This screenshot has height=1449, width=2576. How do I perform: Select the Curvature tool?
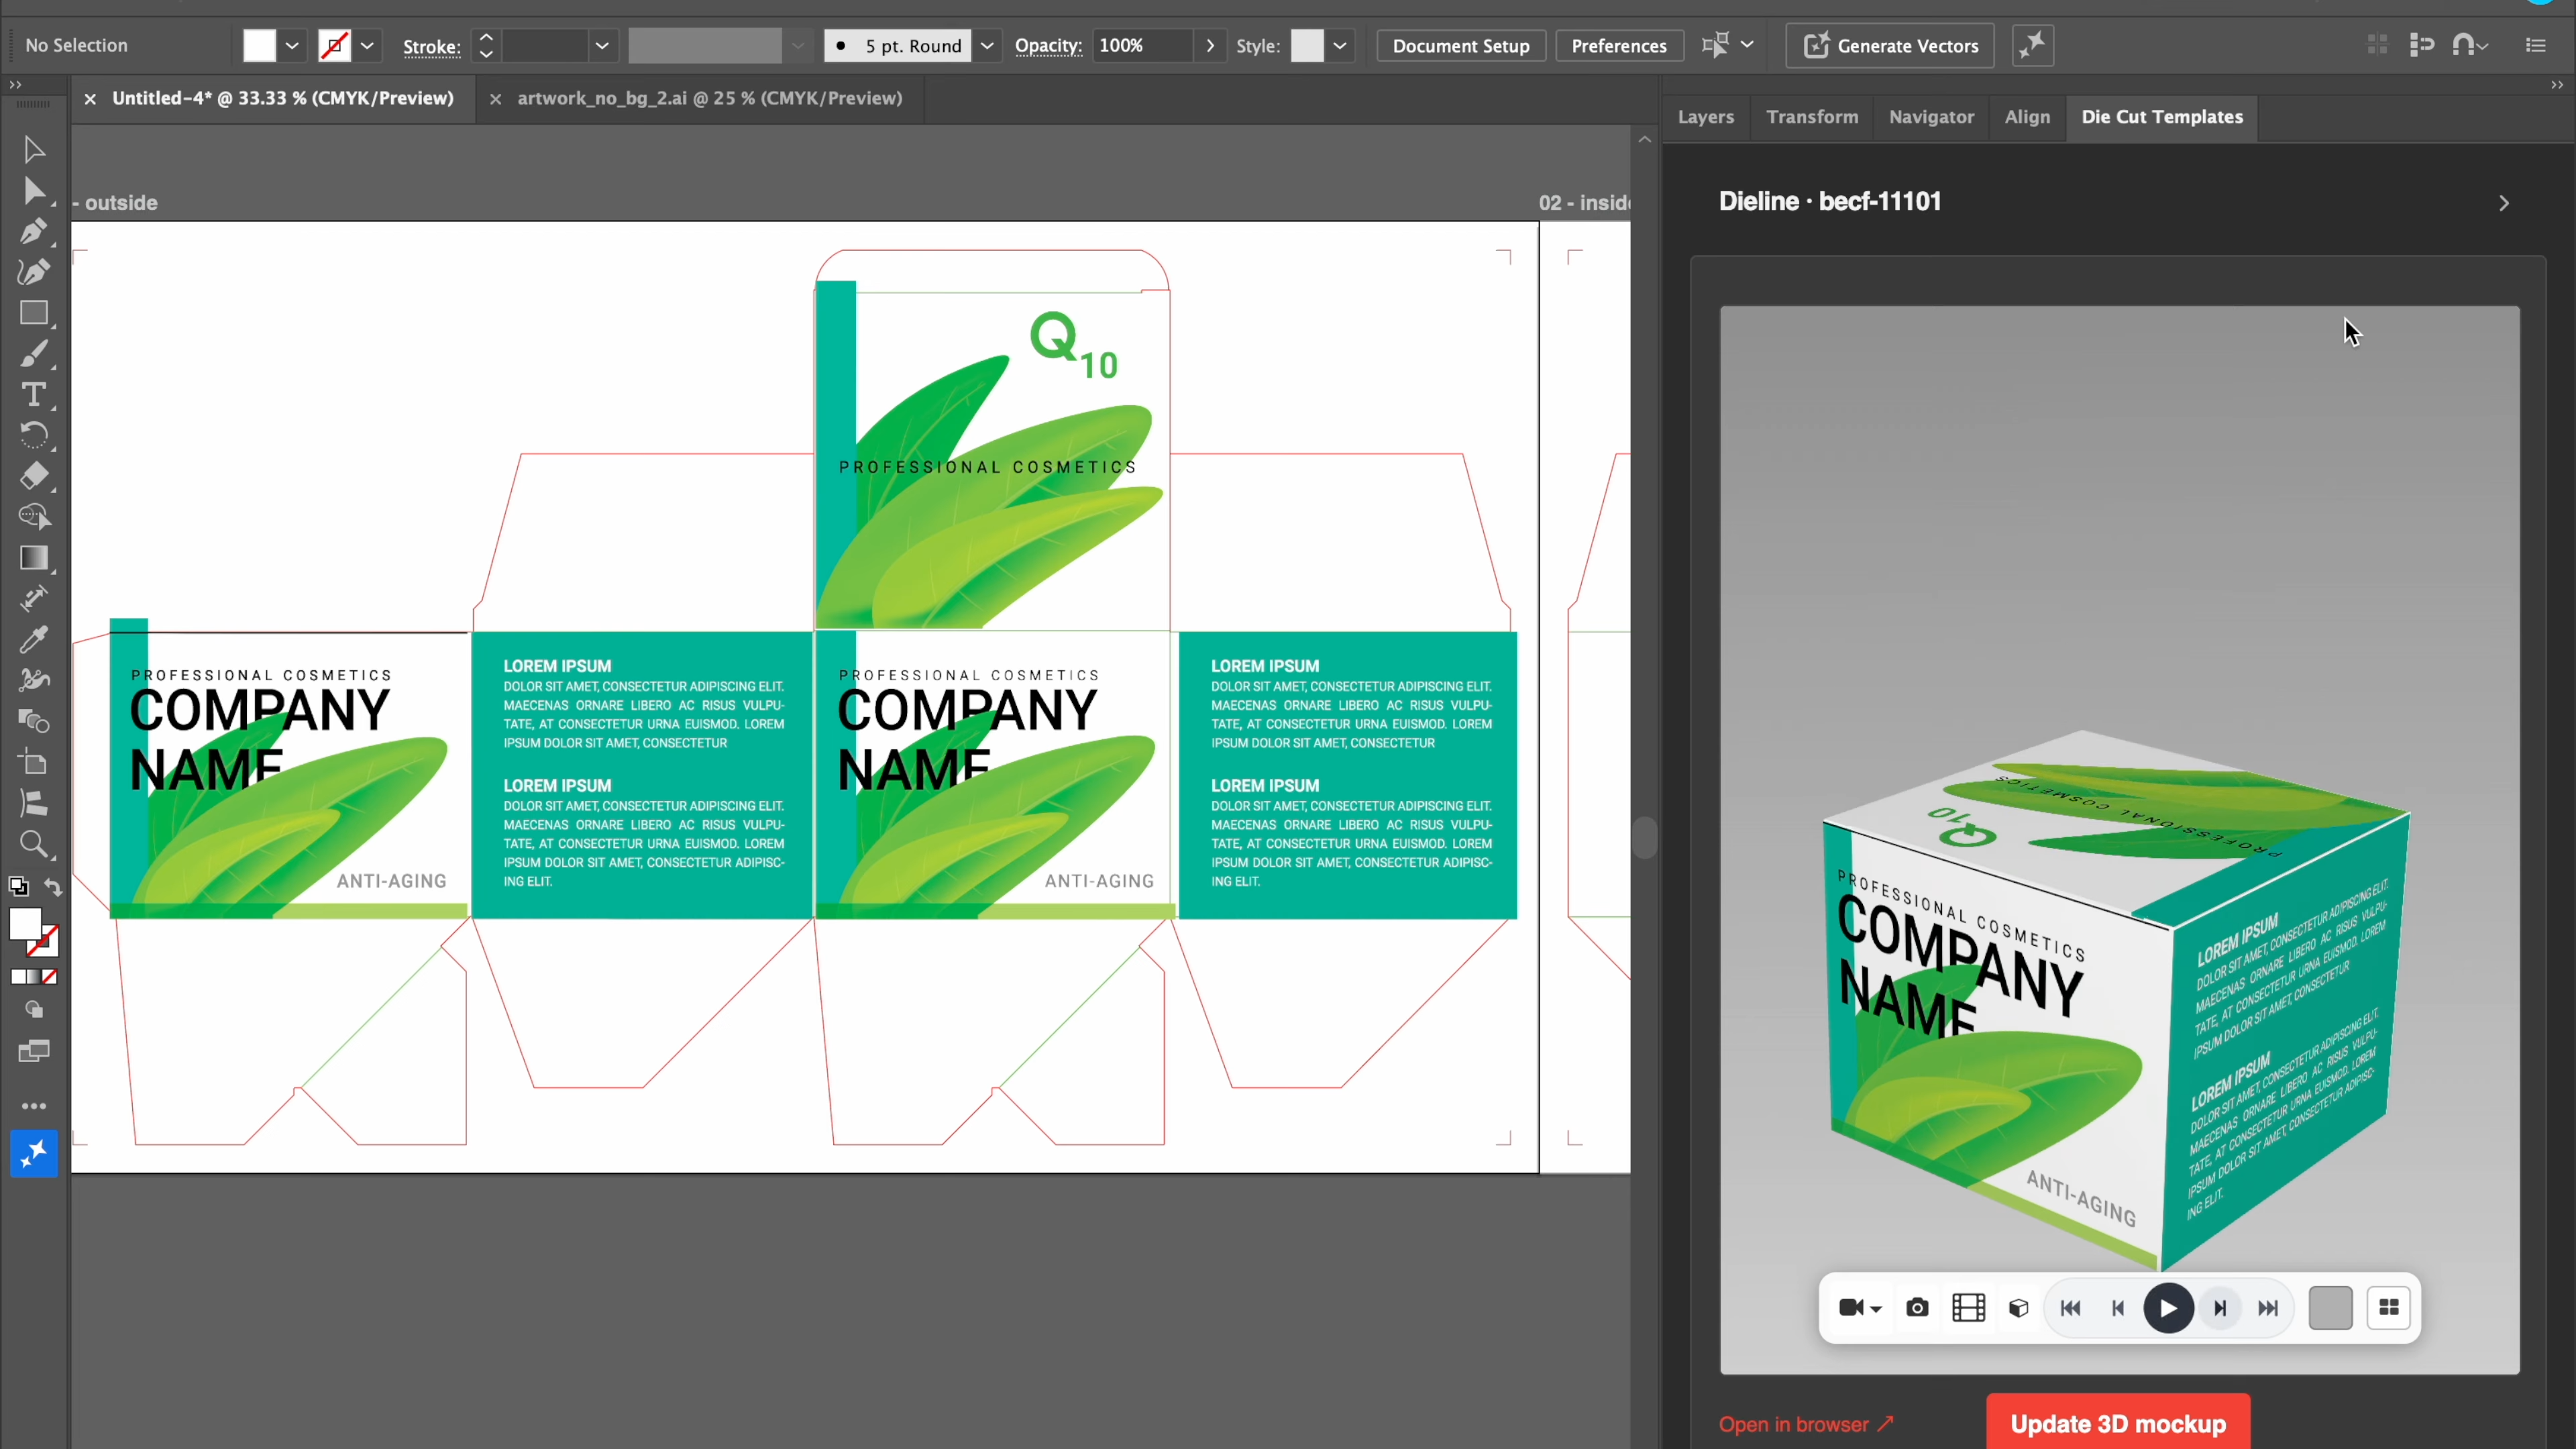[33, 272]
